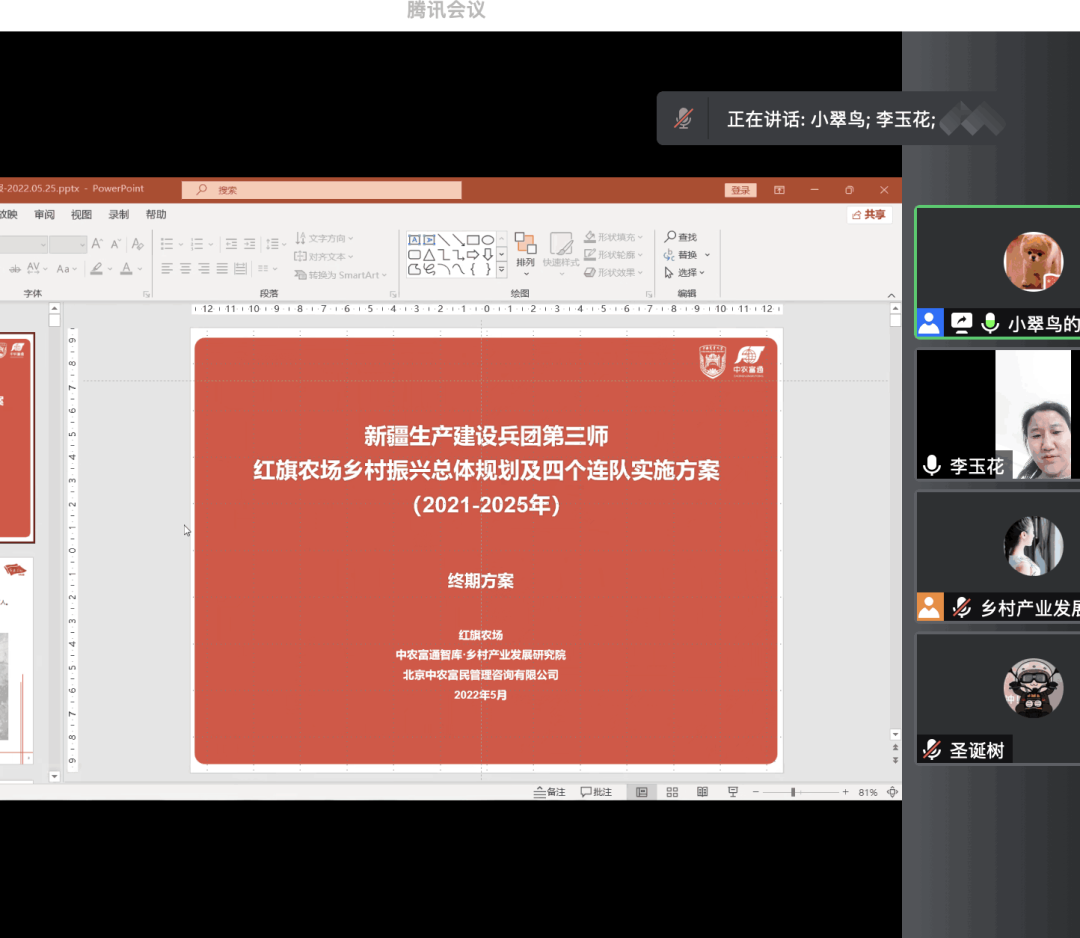Clear all formatting with the eraser-A icon

[138, 244]
